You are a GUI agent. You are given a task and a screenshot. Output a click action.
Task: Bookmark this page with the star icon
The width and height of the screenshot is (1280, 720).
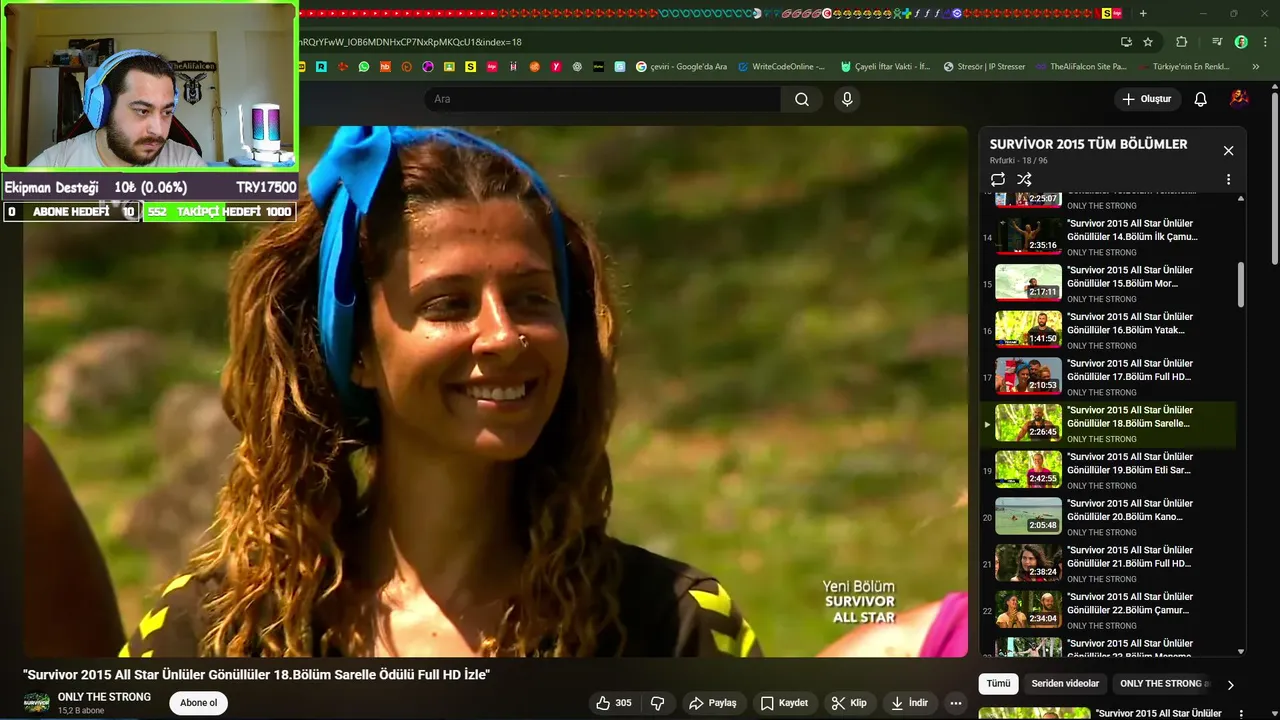point(1148,42)
